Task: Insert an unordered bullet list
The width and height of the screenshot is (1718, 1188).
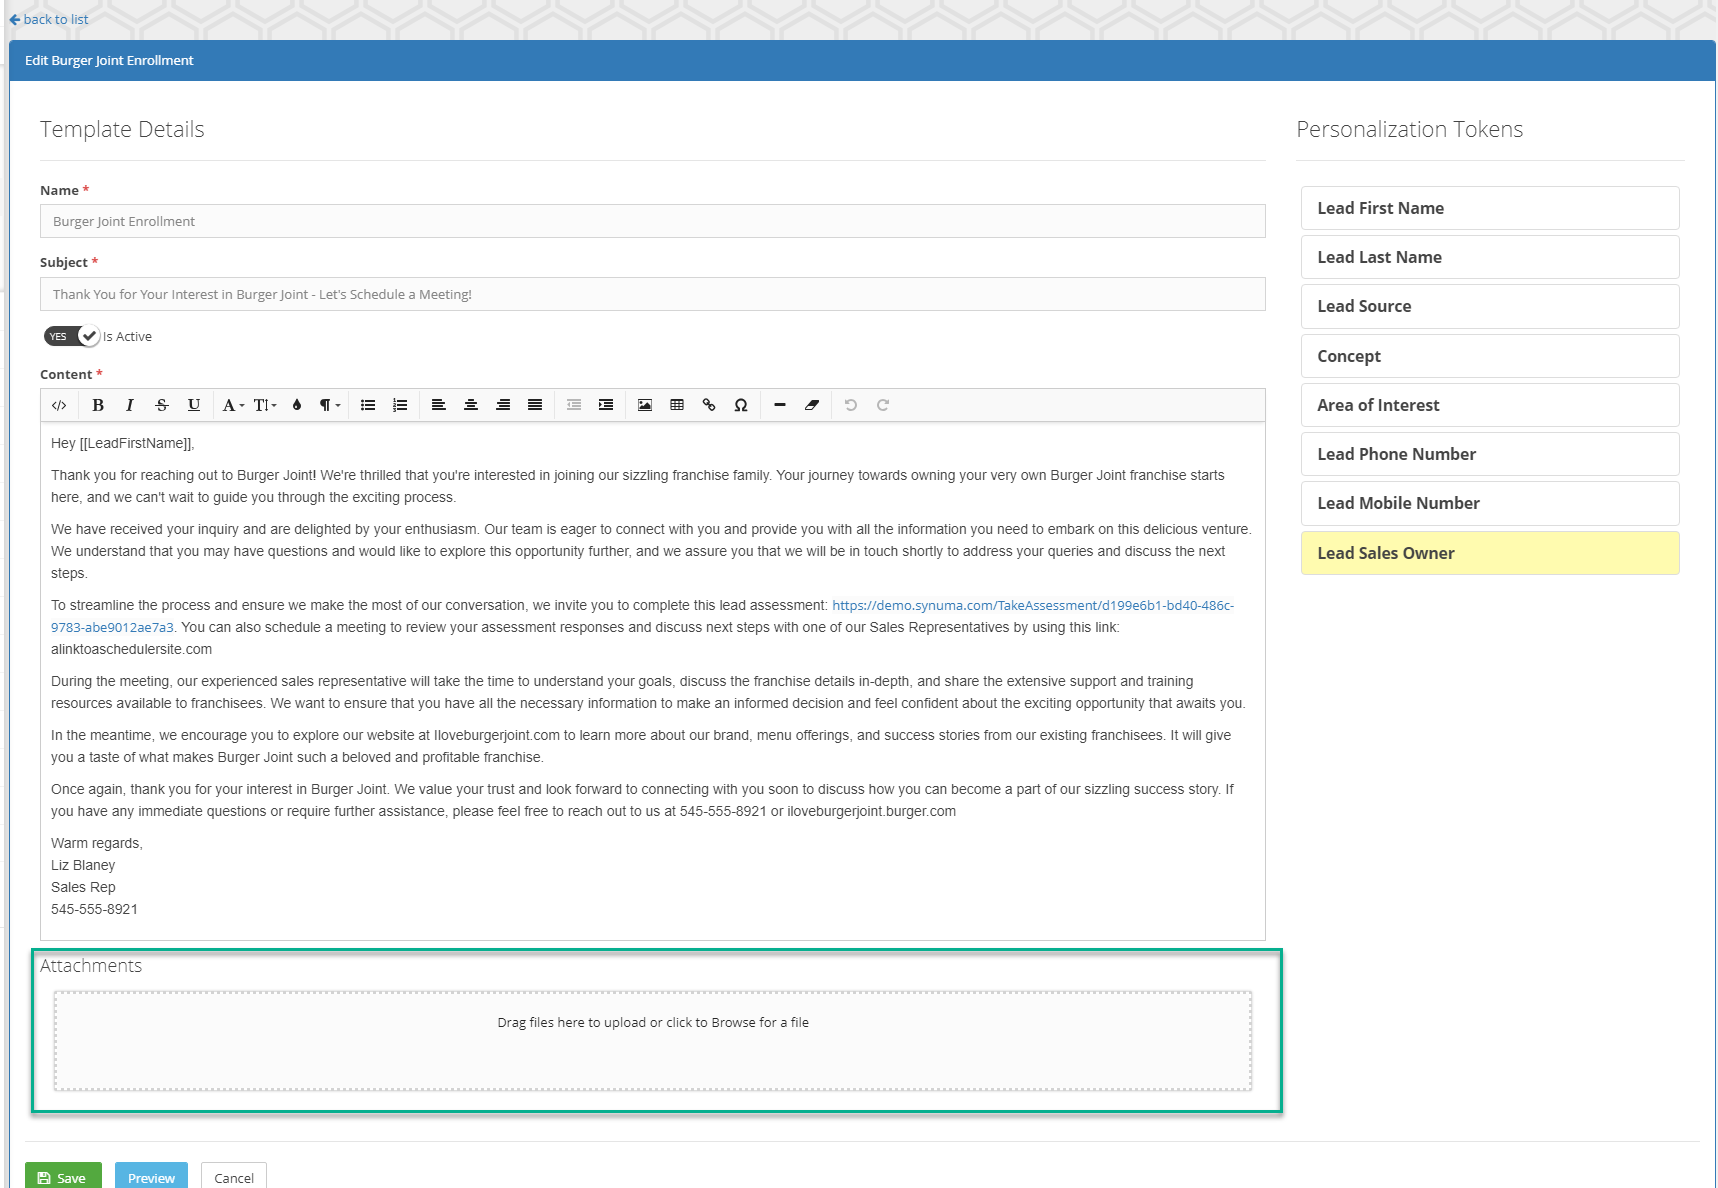Action: [368, 405]
